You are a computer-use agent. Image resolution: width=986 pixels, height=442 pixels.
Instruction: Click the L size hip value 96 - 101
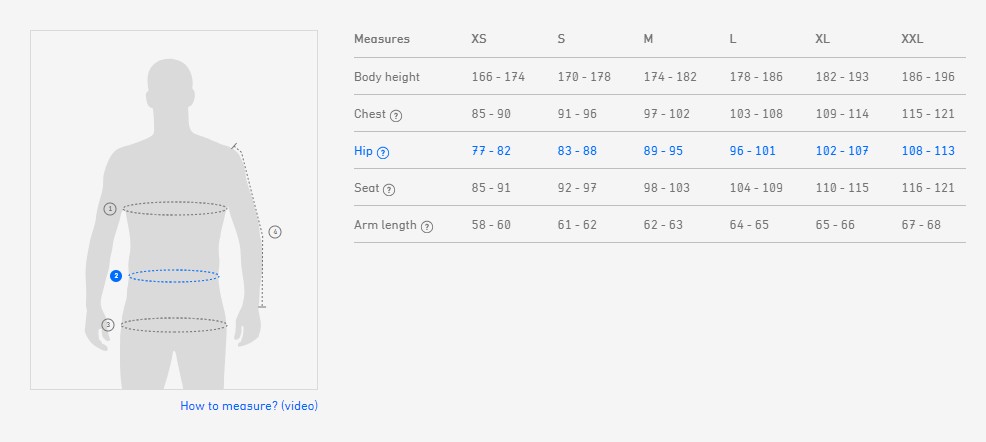click(753, 151)
